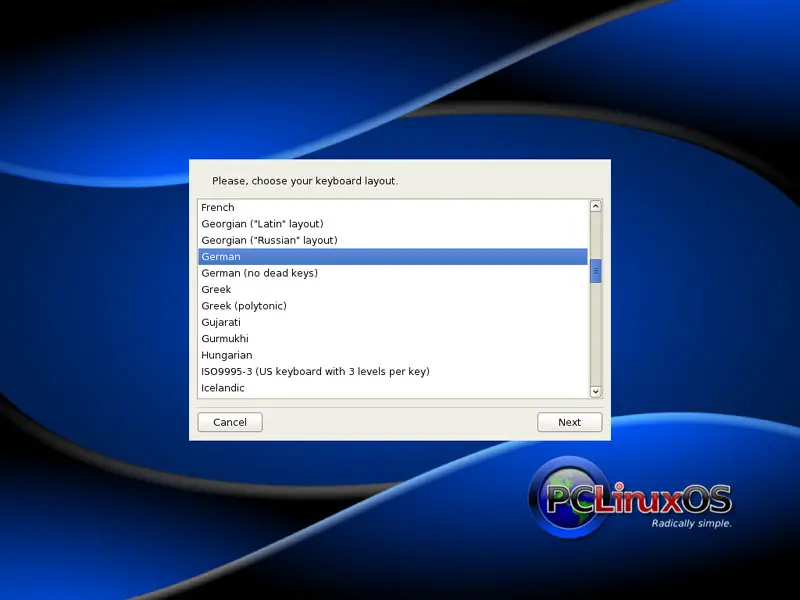800x600 pixels.
Task: Click the blue scrollbar thumb
Action: pos(595,270)
